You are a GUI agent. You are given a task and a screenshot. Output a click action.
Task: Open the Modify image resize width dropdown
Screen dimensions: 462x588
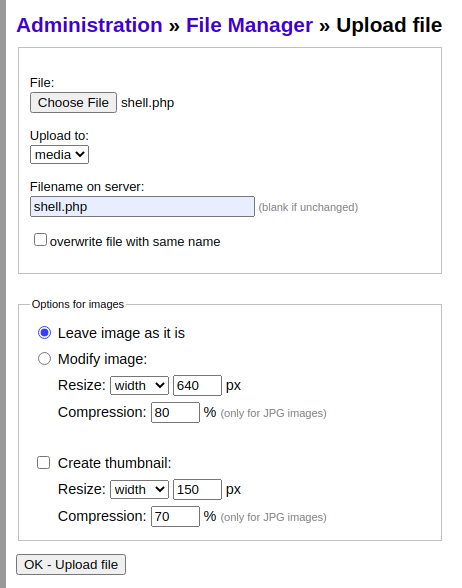140,386
